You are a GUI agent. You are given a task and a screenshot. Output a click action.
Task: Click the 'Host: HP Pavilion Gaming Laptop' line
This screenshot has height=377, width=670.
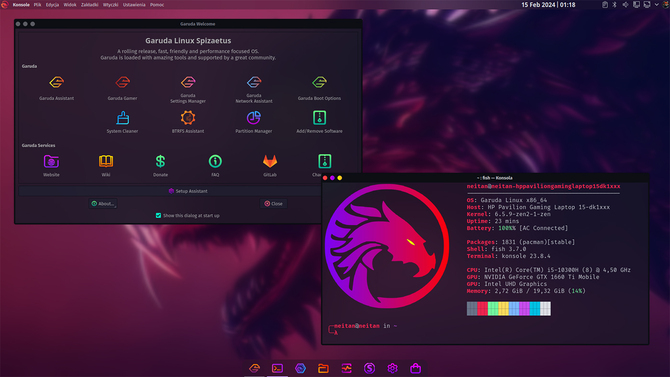[x=538, y=207]
